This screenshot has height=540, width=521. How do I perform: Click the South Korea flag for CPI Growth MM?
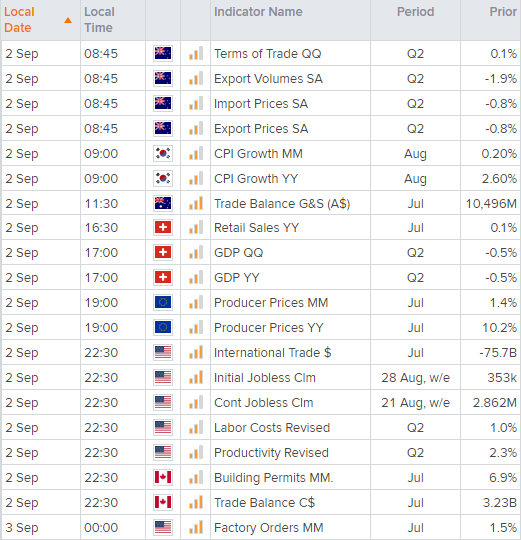click(163, 153)
